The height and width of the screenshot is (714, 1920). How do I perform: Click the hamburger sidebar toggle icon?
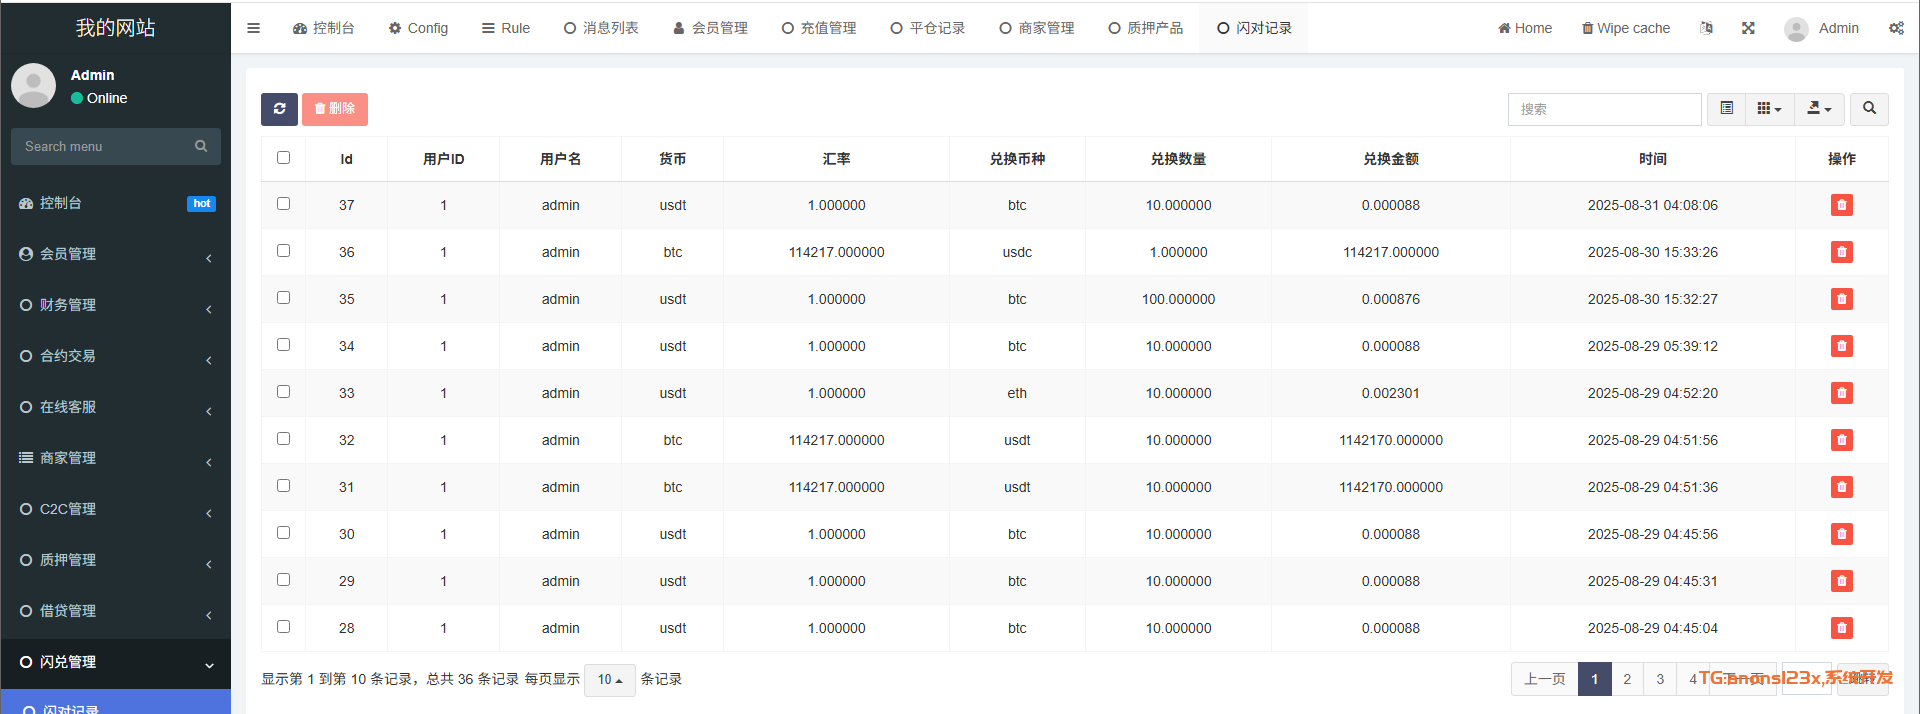(x=254, y=28)
